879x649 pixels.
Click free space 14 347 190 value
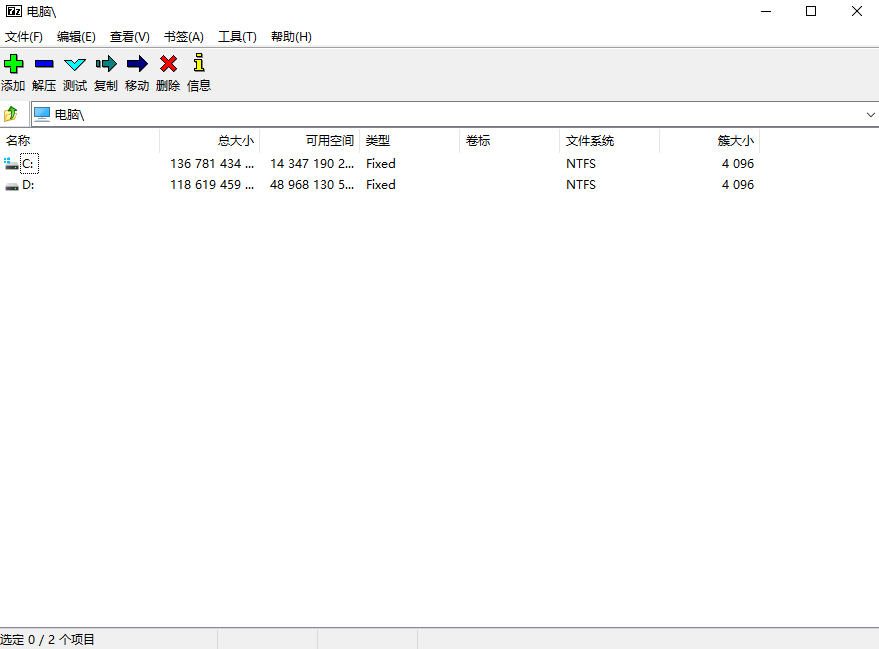point(312,164)
